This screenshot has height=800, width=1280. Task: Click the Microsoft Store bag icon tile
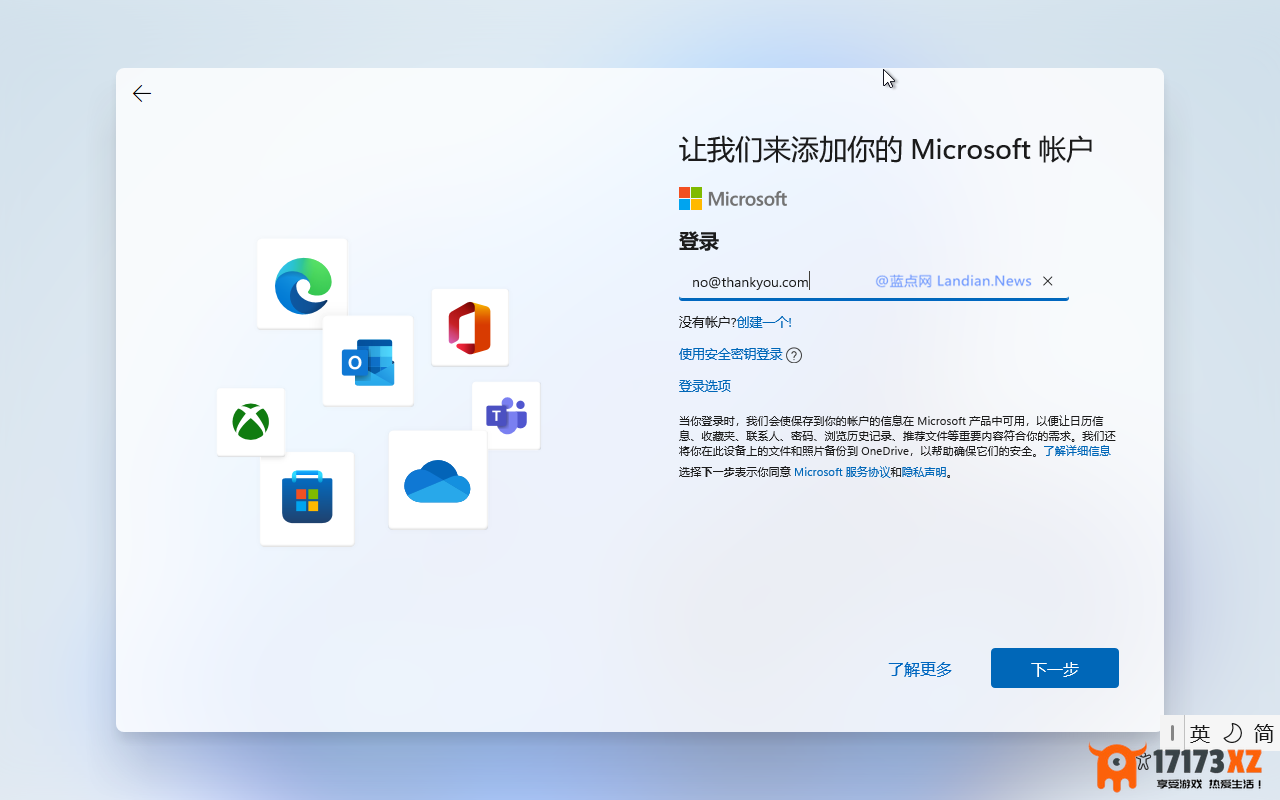(307, 498)
